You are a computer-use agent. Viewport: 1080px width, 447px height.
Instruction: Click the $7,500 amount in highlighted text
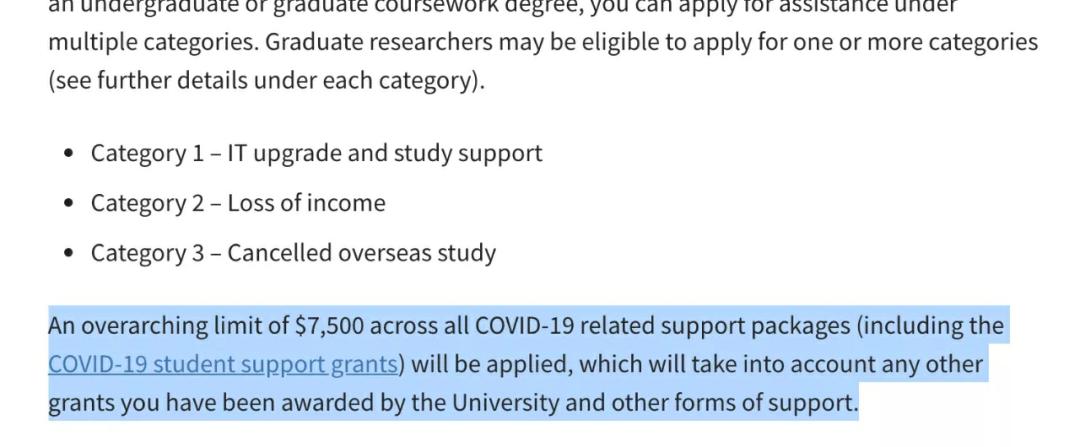tap(331, 326)
